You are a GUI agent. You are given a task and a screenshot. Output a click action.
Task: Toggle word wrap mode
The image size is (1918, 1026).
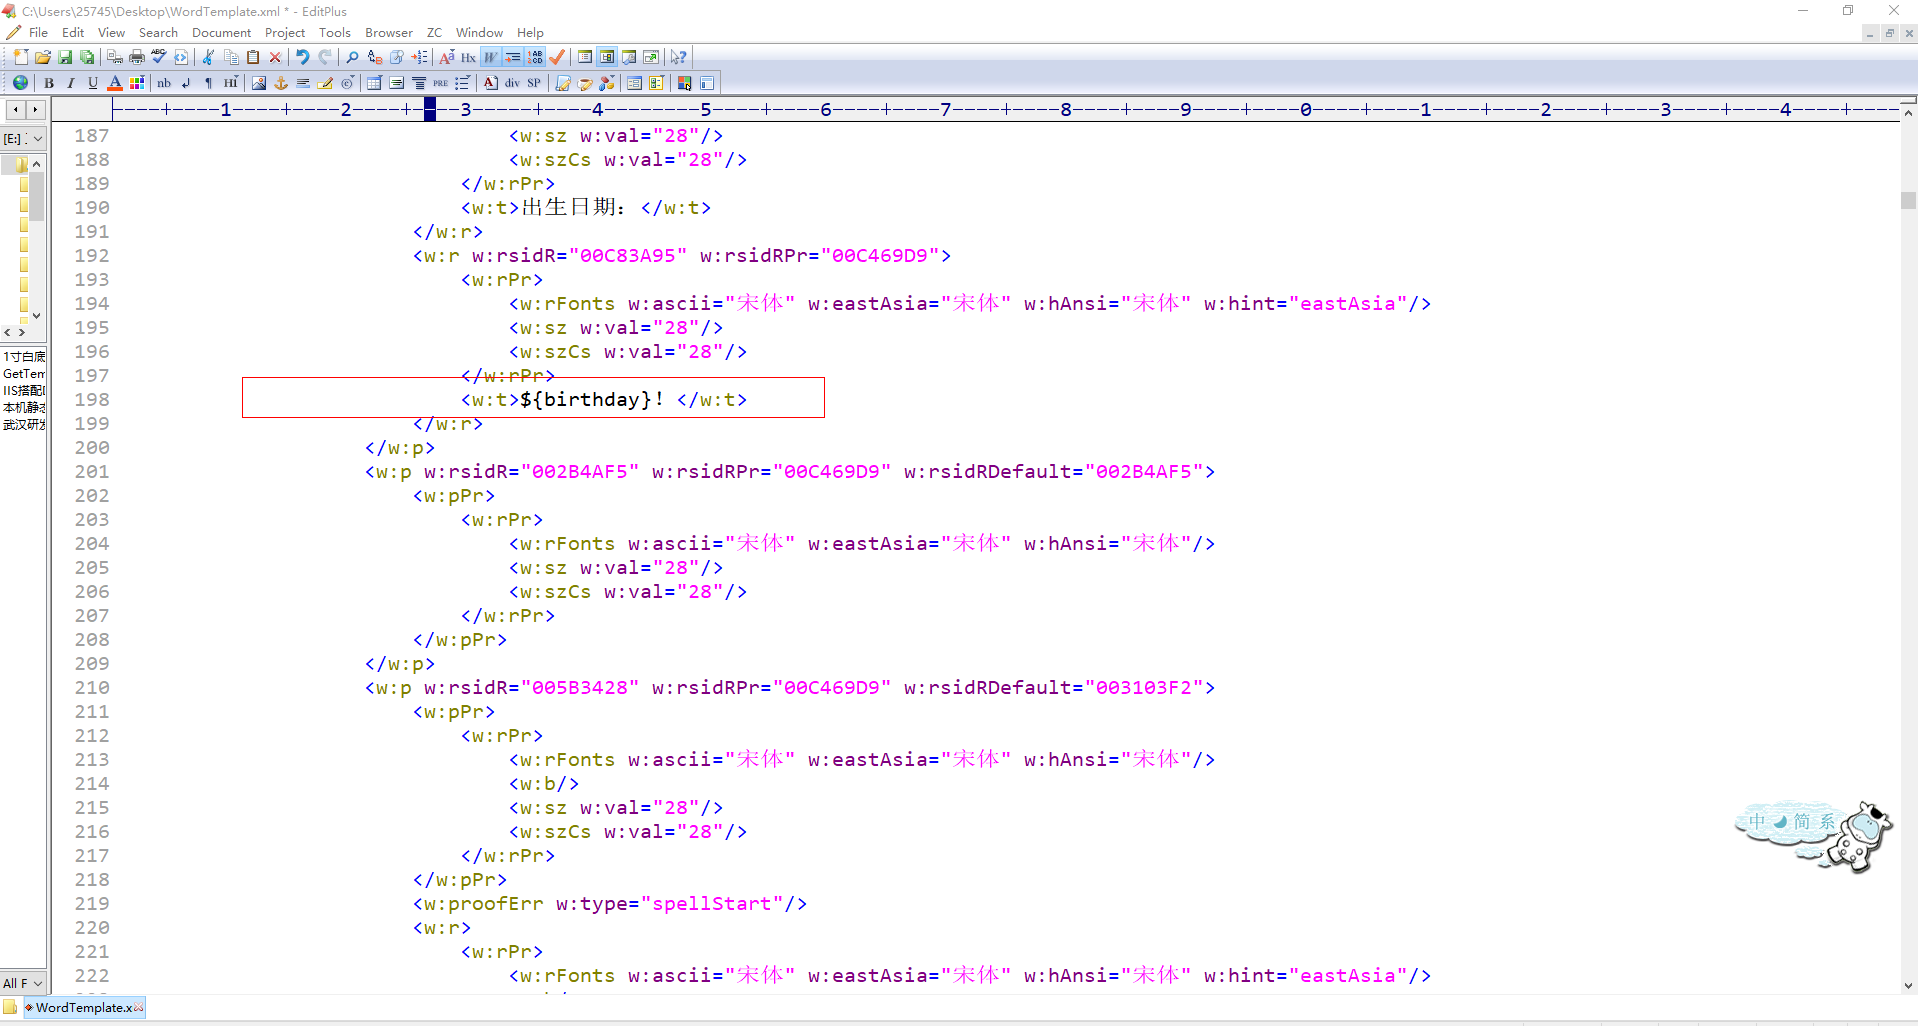(490, 57)
